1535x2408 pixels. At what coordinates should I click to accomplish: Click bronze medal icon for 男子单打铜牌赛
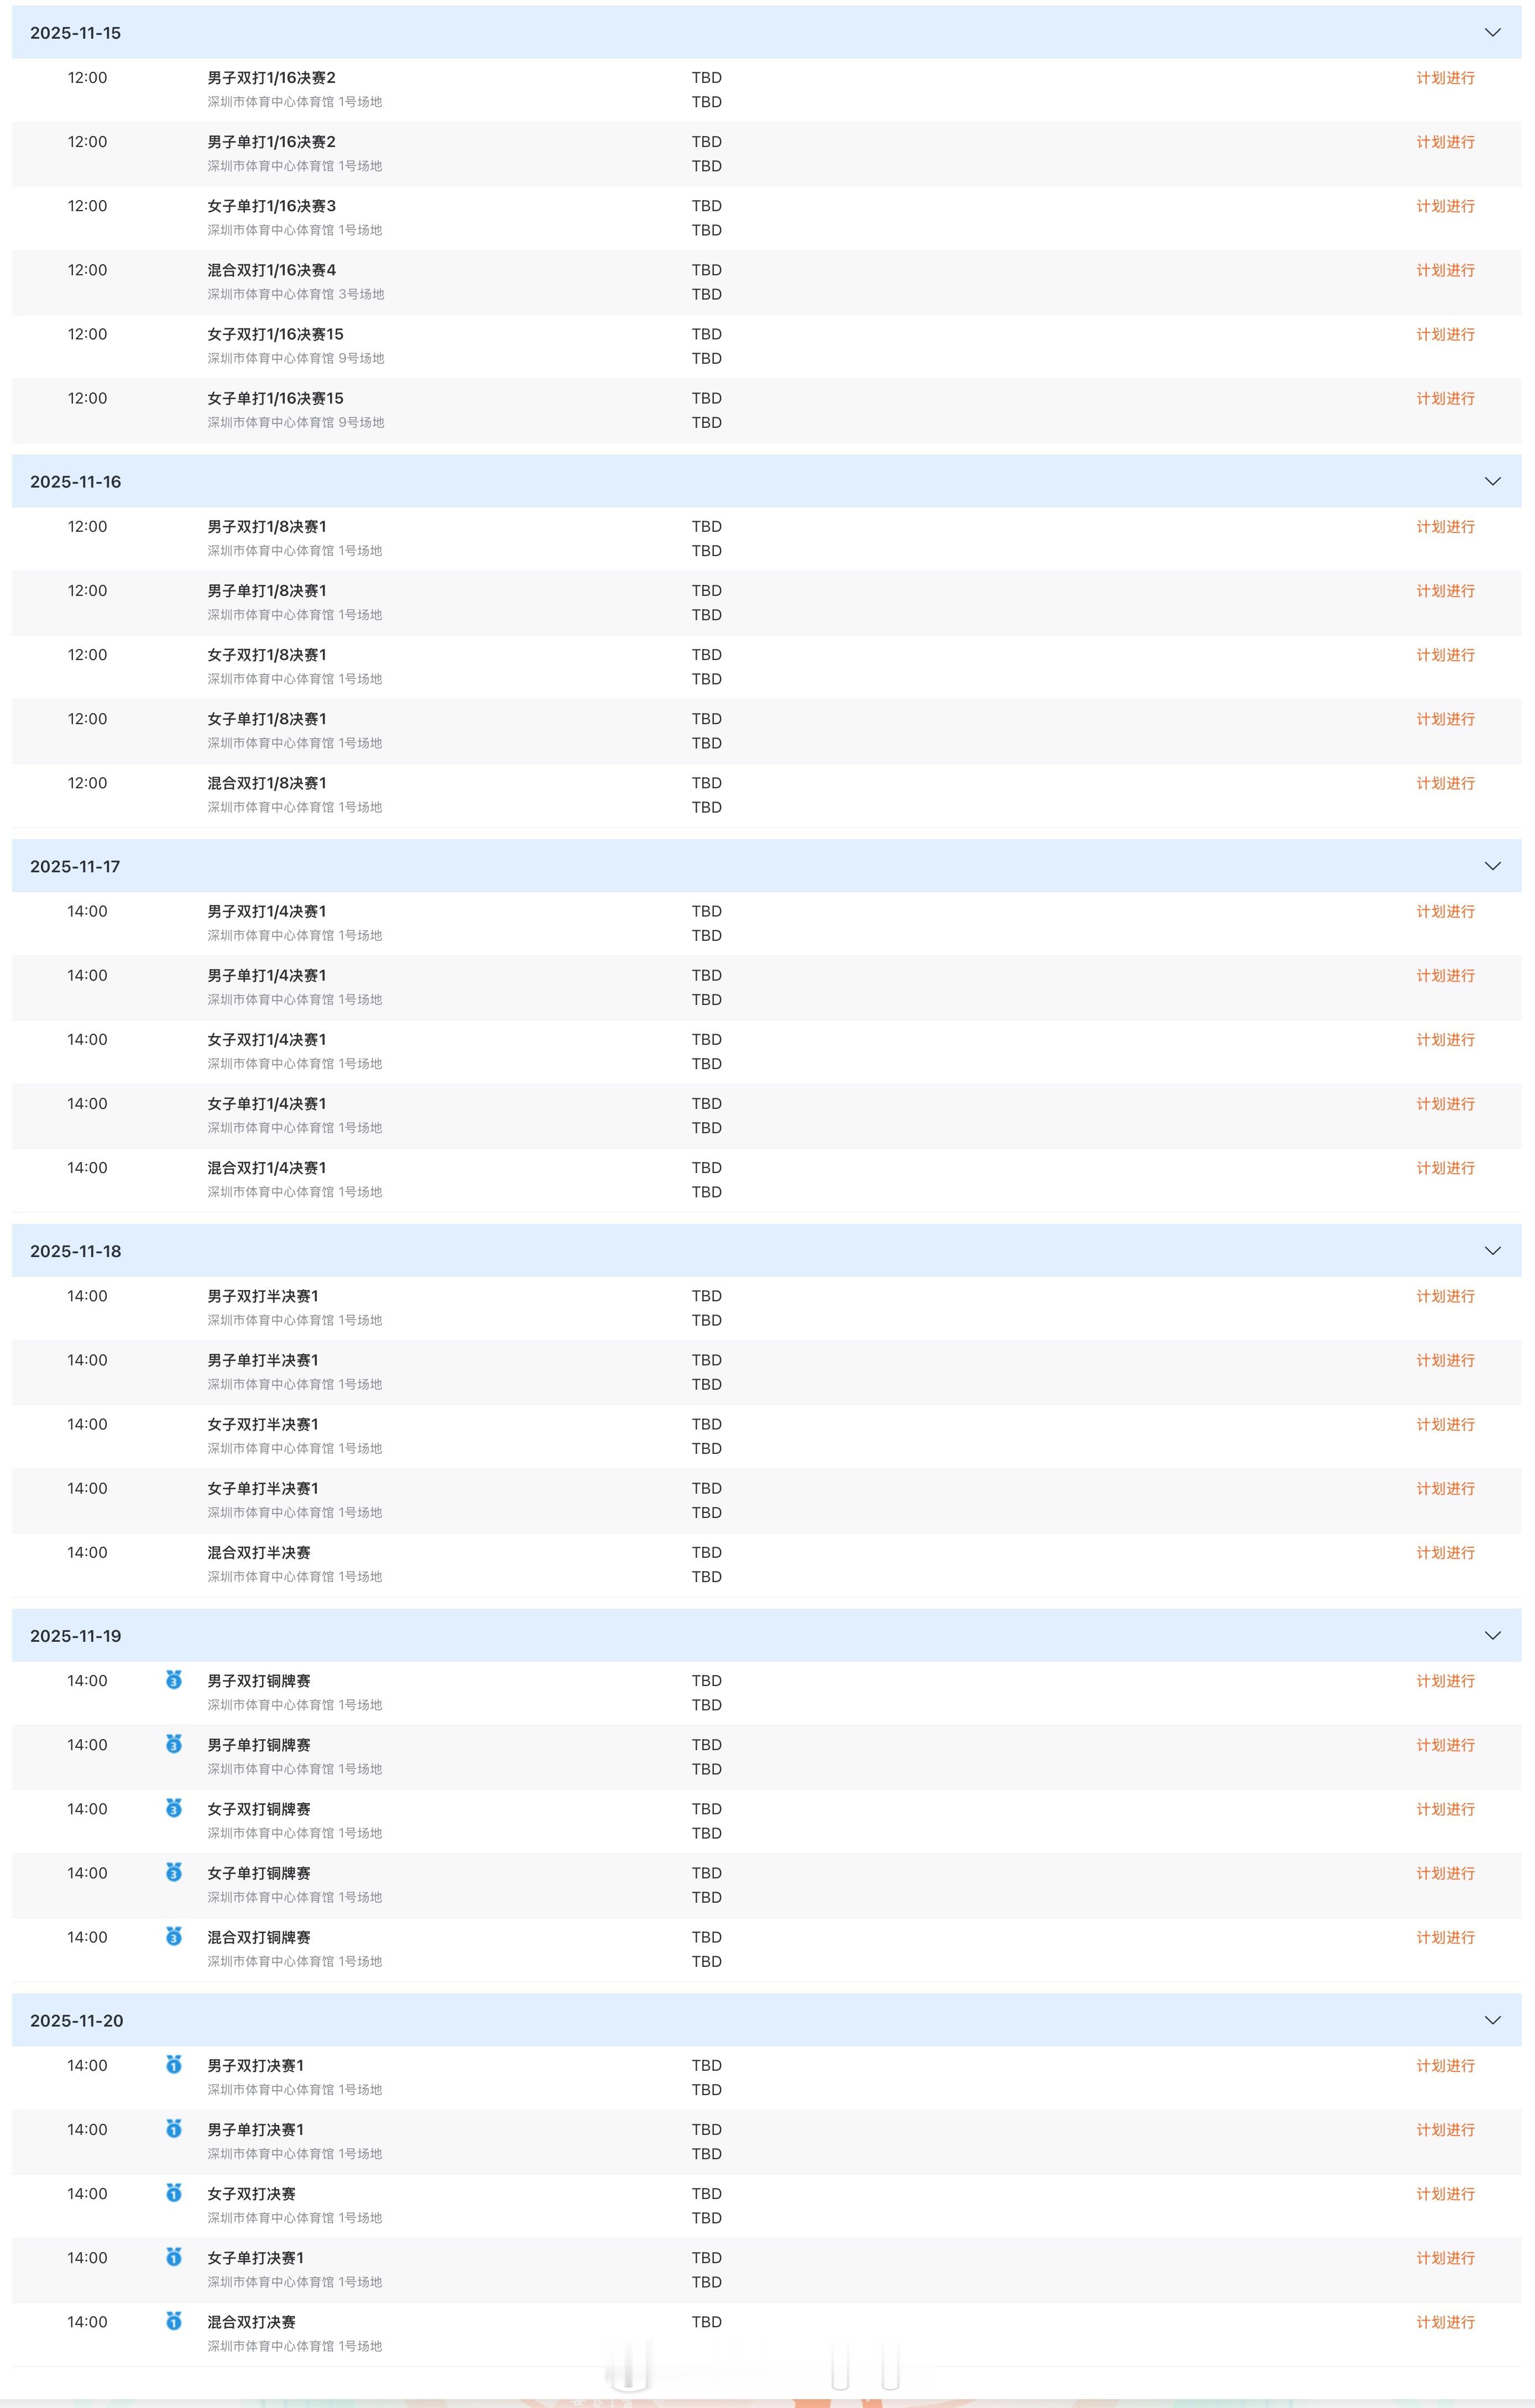[x=174, y=1744]
